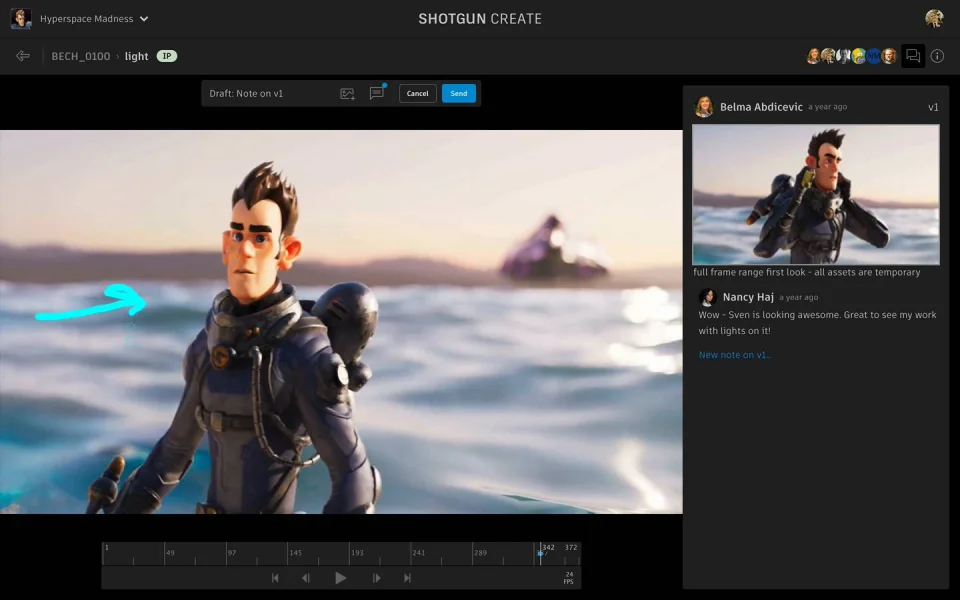Open Belma Abdicevic's note thumbnail

816,195
